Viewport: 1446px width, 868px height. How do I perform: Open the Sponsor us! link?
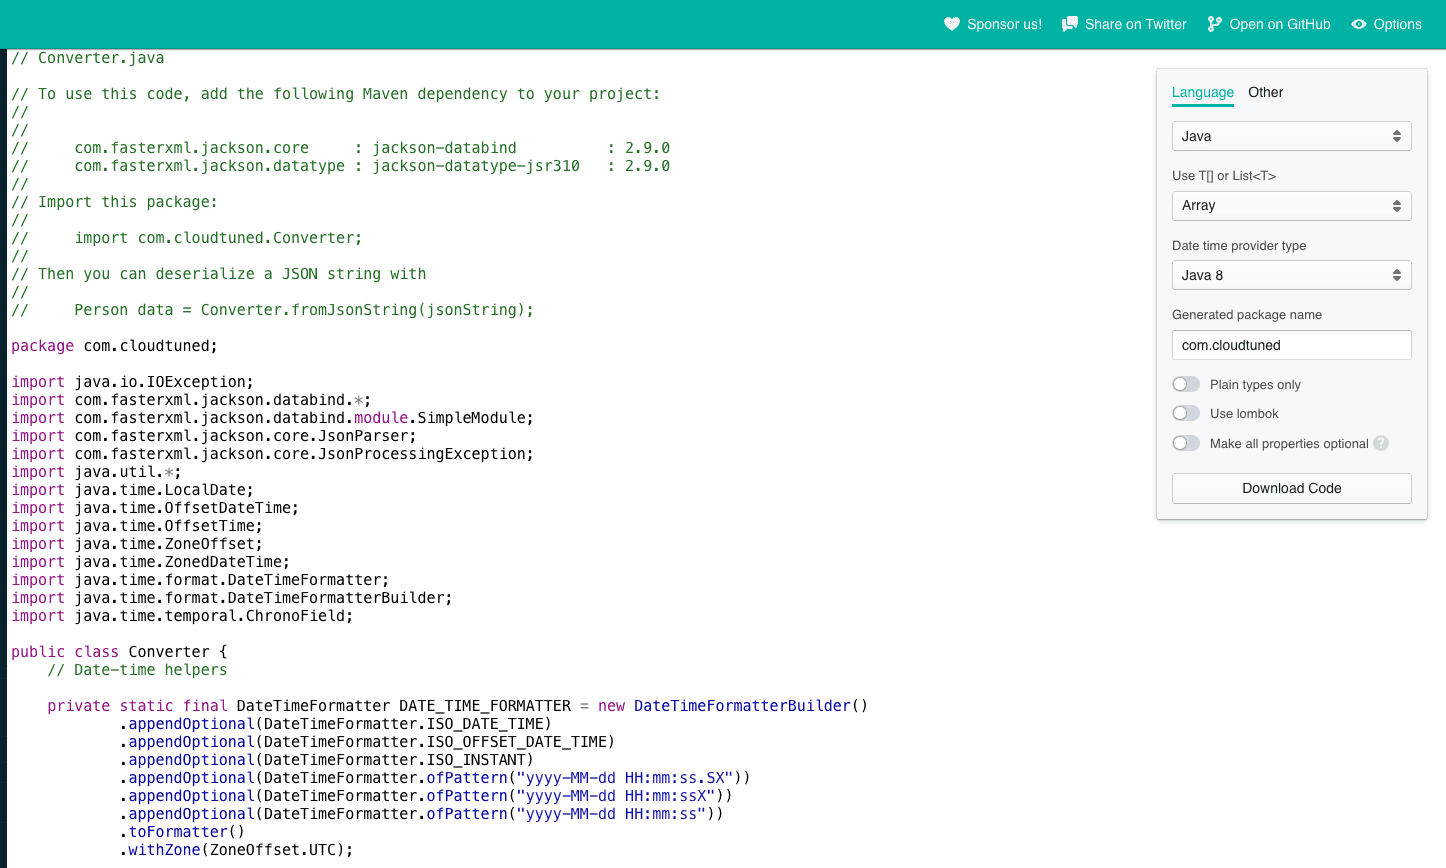pos(993,24)
